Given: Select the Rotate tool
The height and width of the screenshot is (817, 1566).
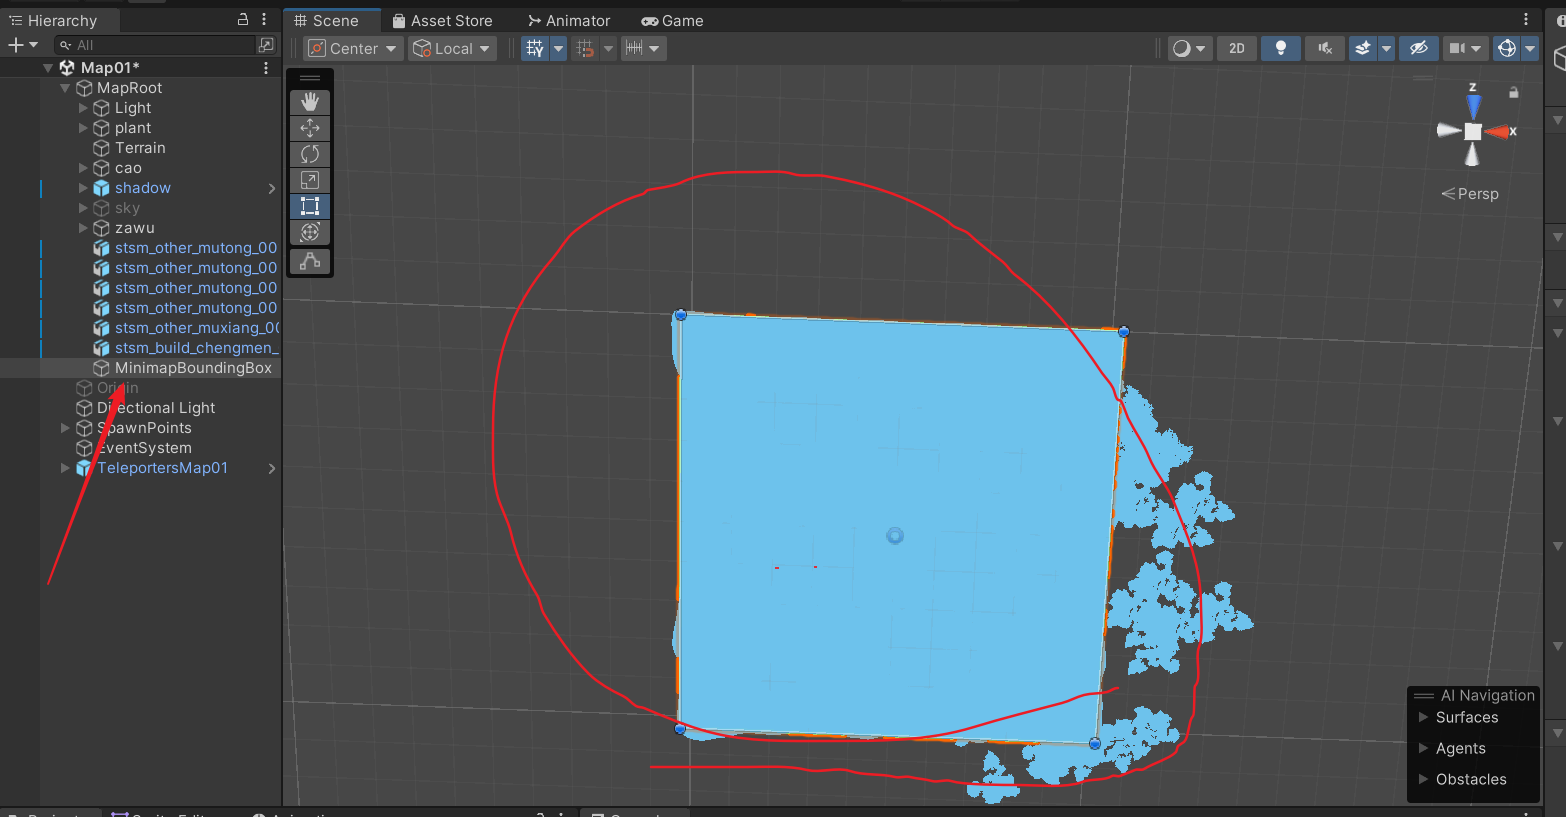Looking at the screenshot, I should click(310, 154).
